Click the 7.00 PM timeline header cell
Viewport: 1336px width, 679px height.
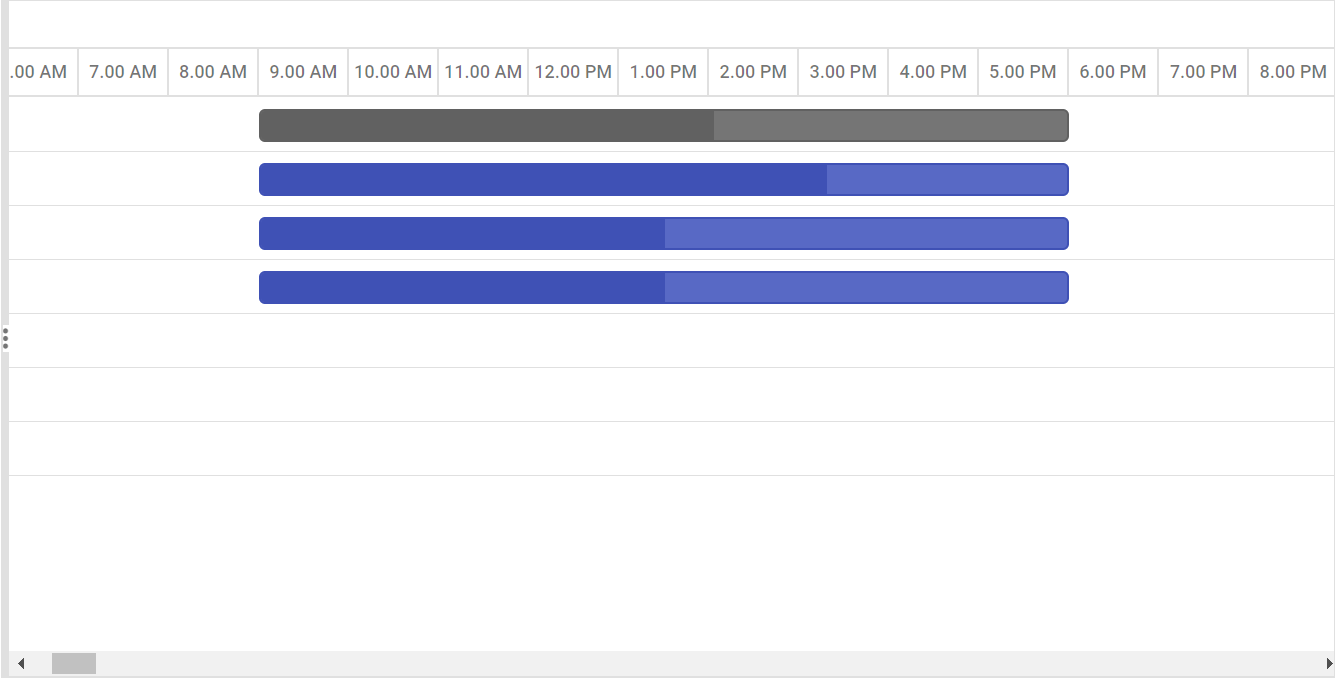click(1203, 72)
